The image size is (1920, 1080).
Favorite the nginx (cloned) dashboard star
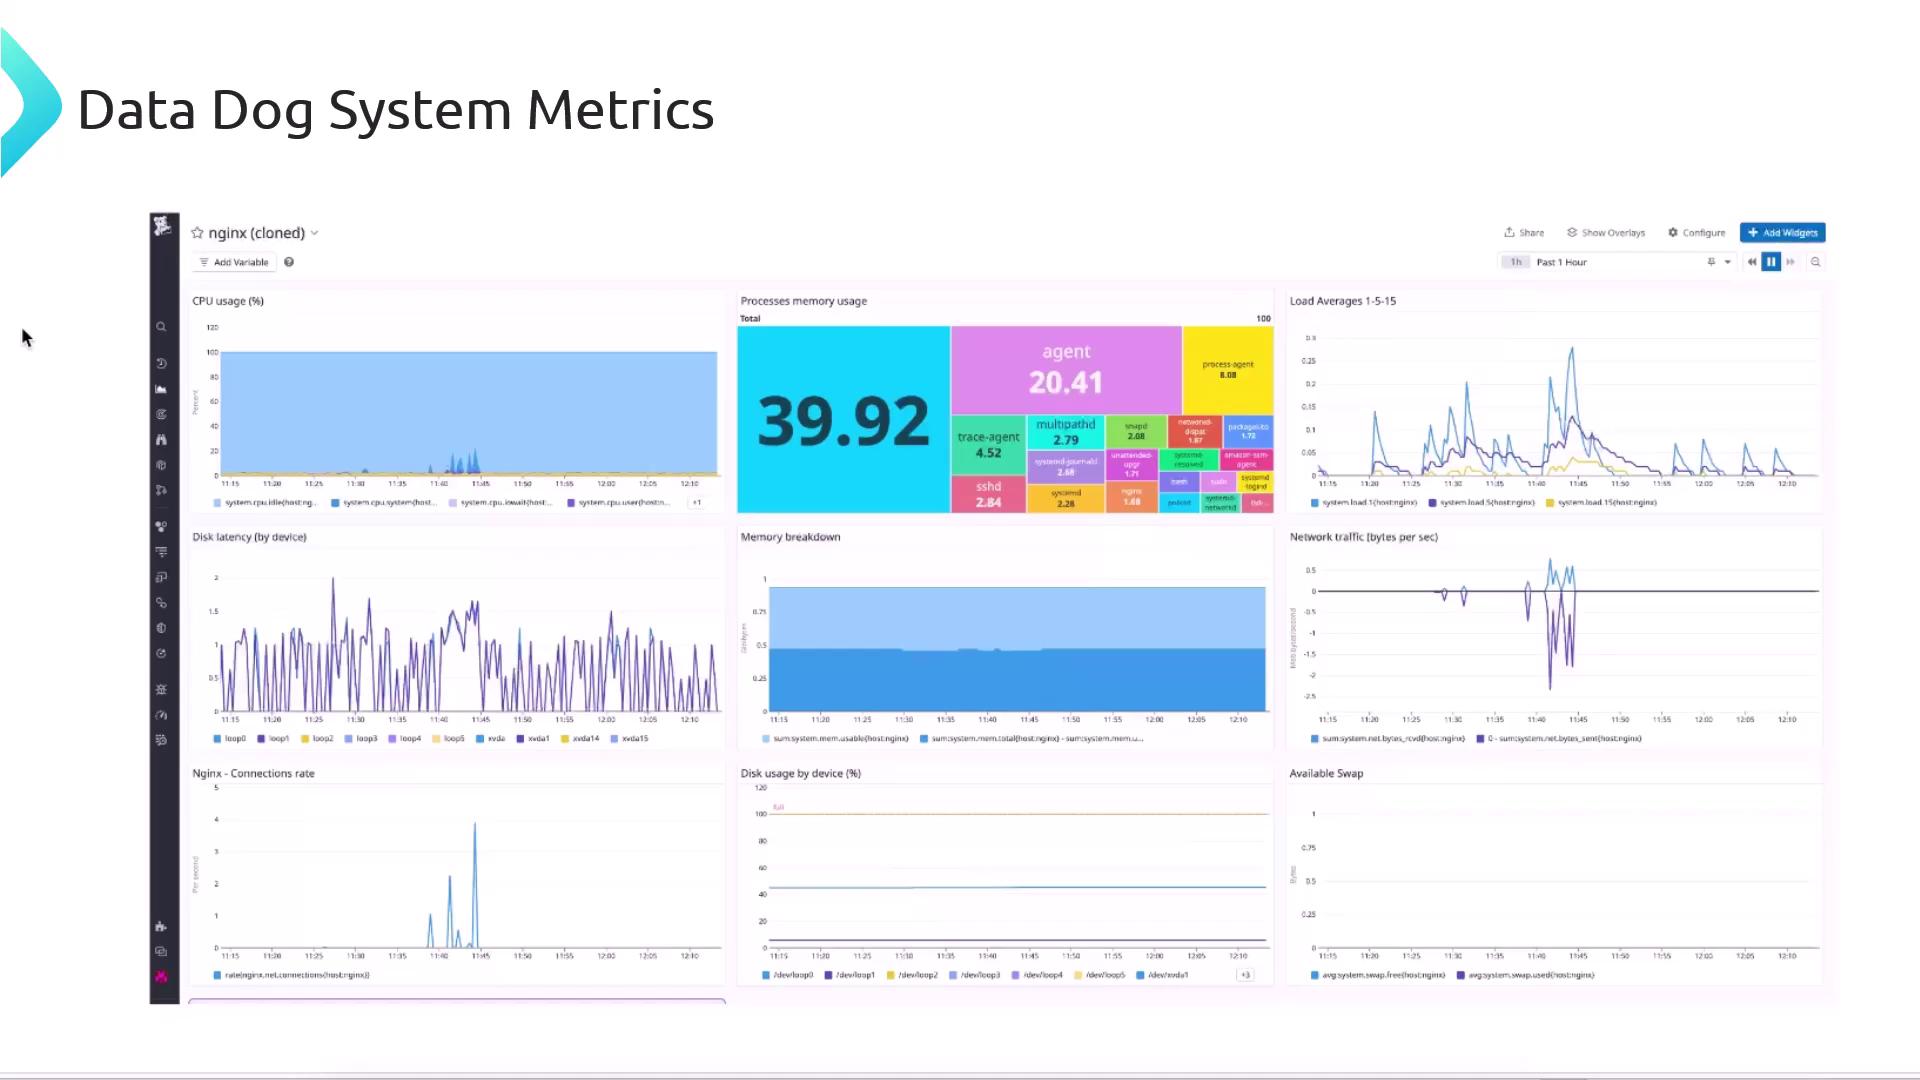197,233
